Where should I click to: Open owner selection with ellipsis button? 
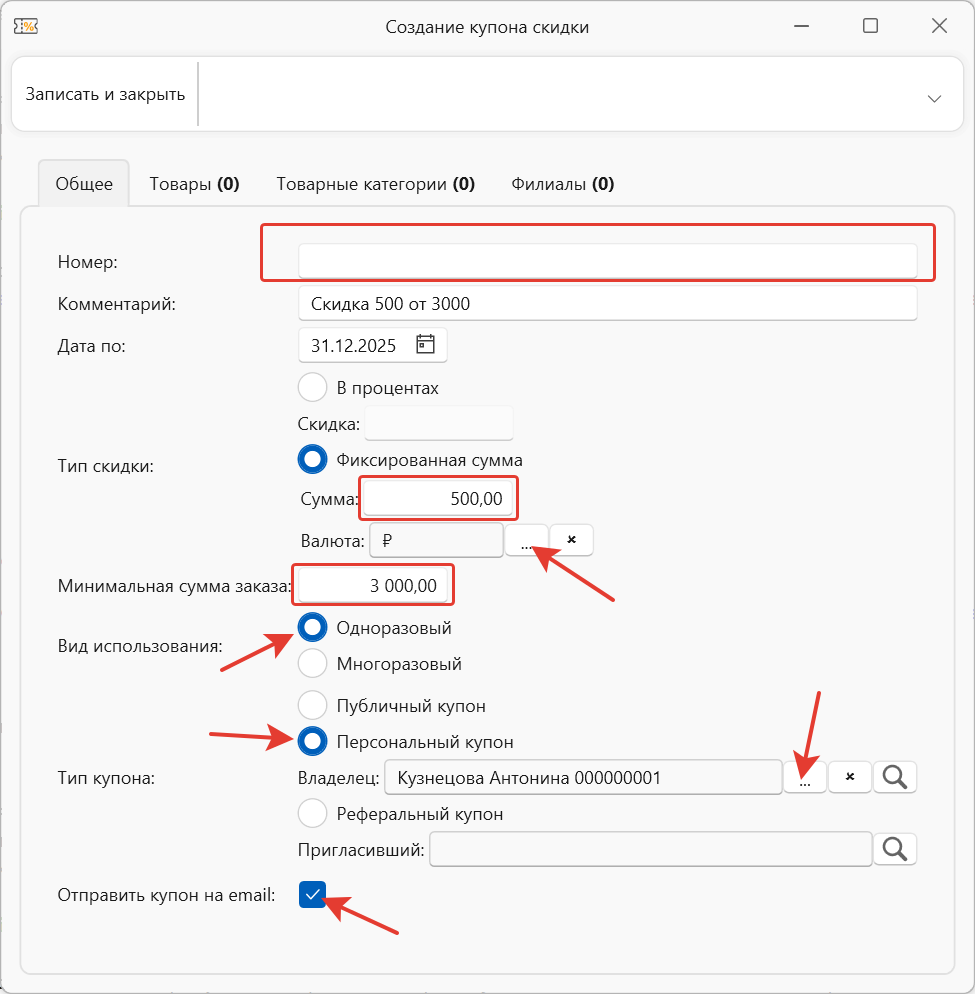pyautogui.click(x=805, y=777)
